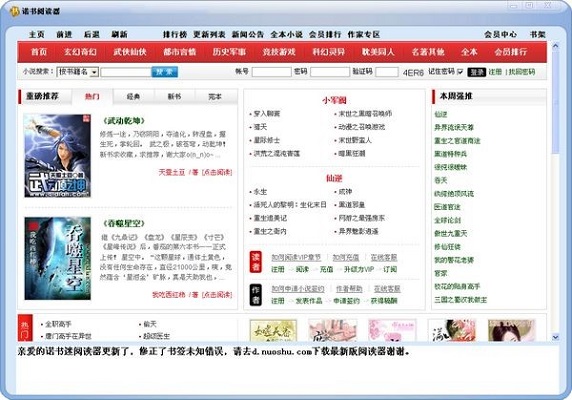Open 异界流氓天尊 in 本周强推
The image size is (572, 400).
pos(454,128)
